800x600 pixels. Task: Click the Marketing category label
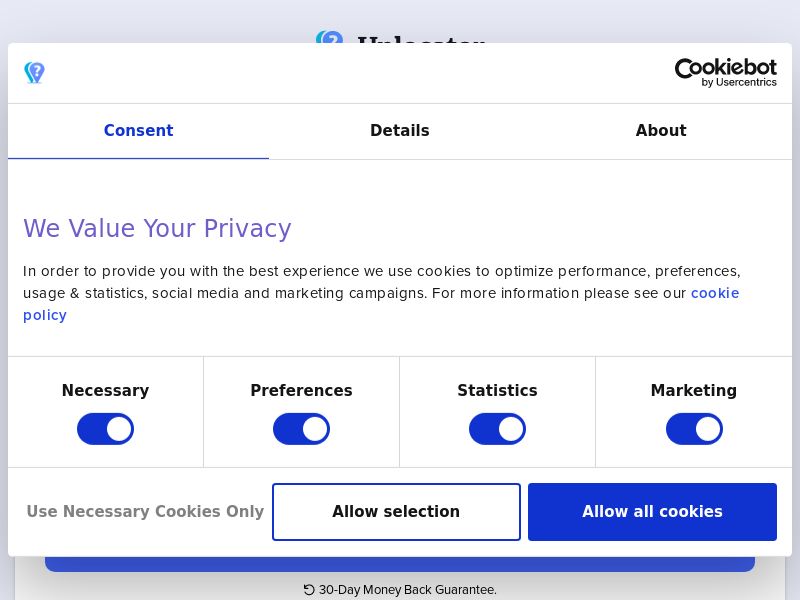coord(694,390)
